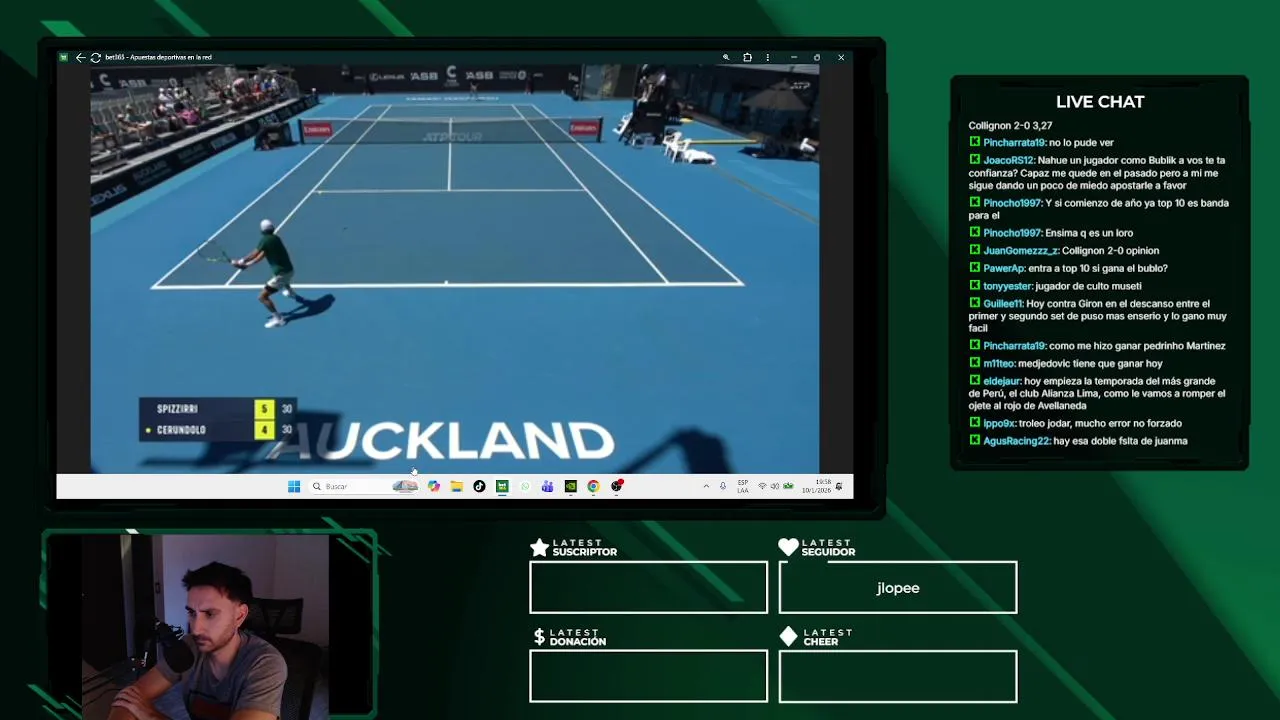Open the clock and date in the taskbar

click(x=816, y=486)
